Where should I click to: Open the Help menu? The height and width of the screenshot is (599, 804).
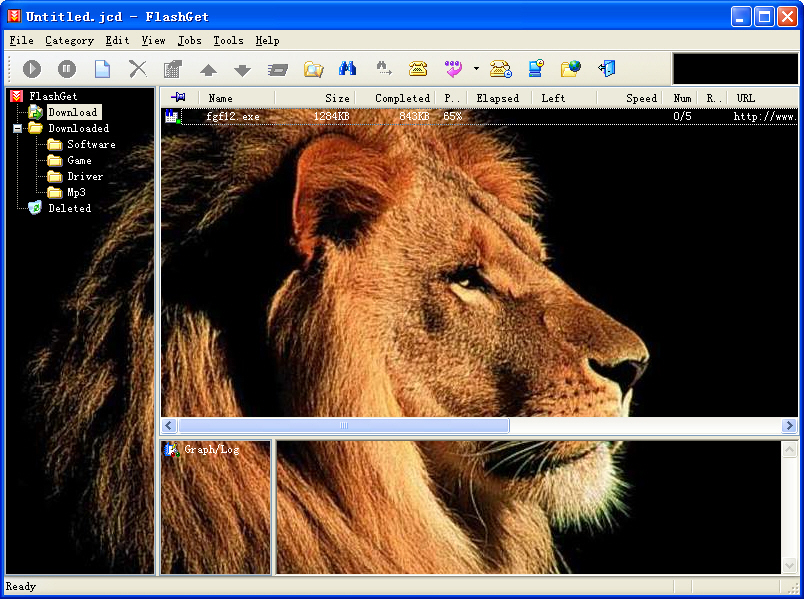pyautogui.click(x=267, y=41)
